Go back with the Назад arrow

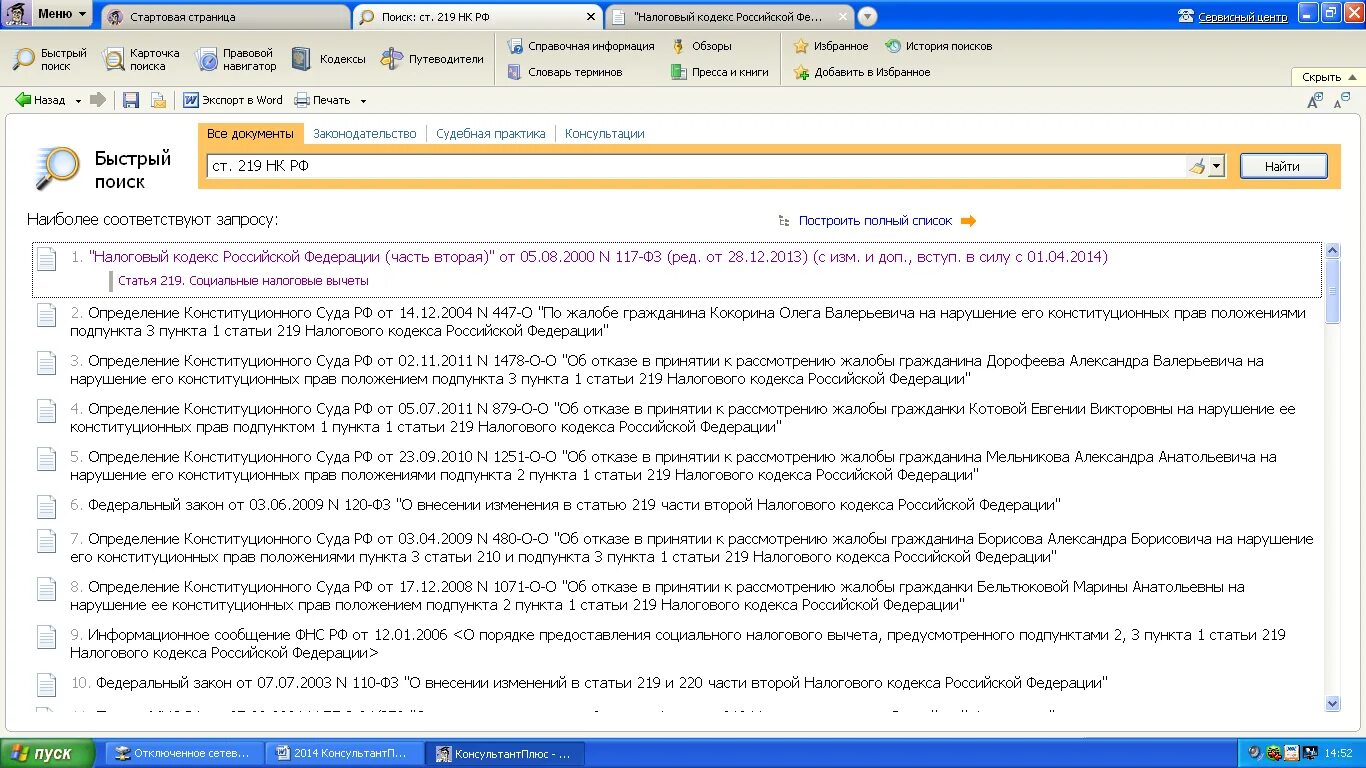tap(40, 100)
